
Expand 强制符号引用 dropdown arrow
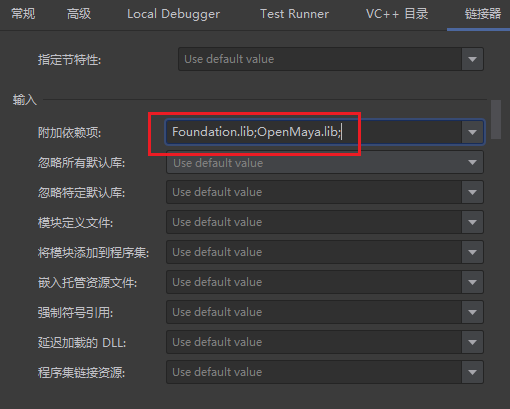point(472,312)
